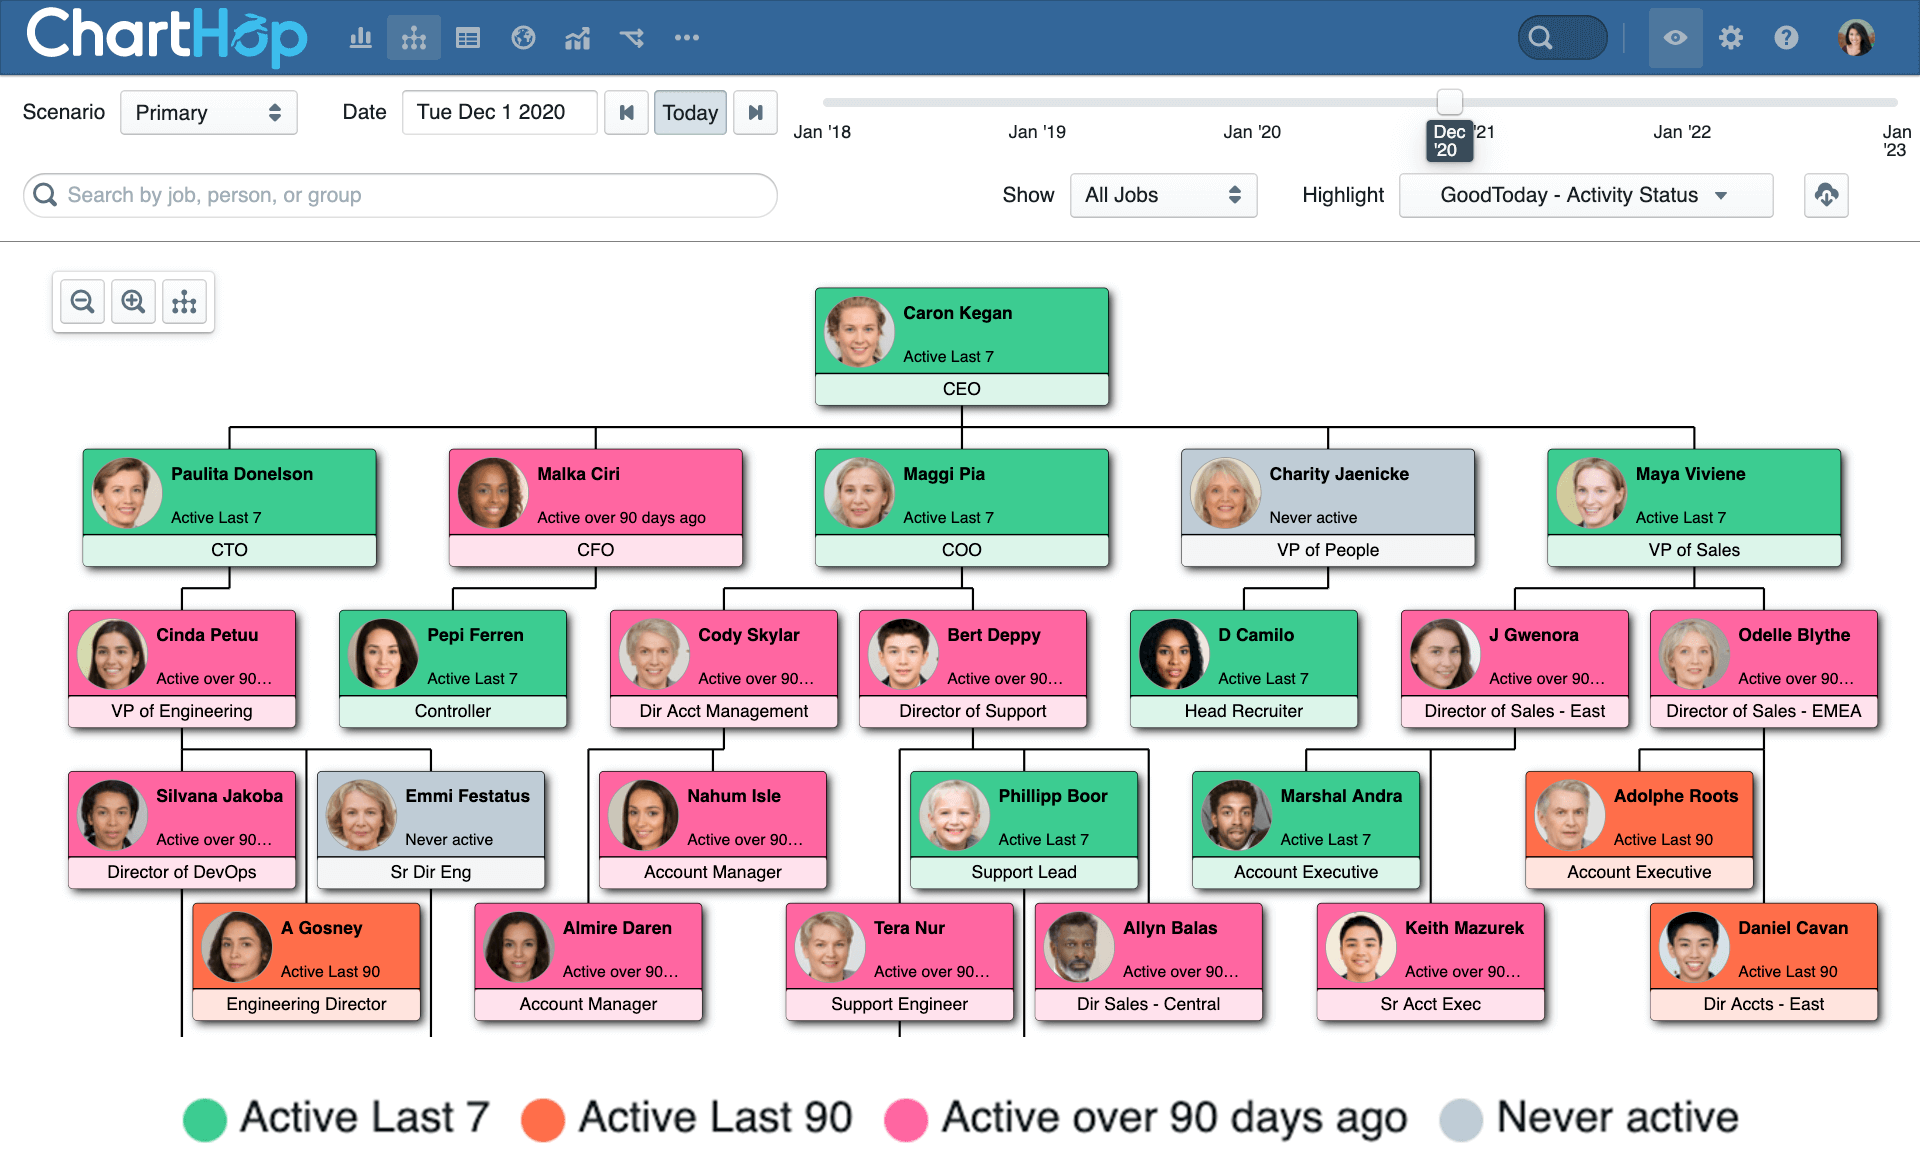
Task: Click the job, person, or group search field
Action: click(x=400, y=195)
